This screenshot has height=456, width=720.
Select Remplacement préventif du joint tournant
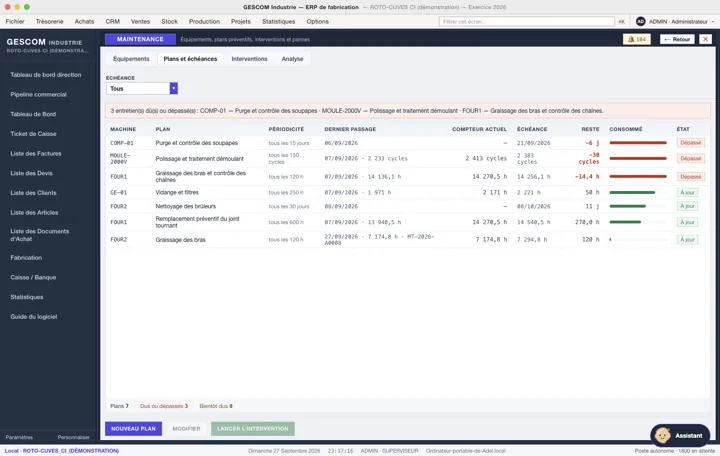(x=197, y=222)
